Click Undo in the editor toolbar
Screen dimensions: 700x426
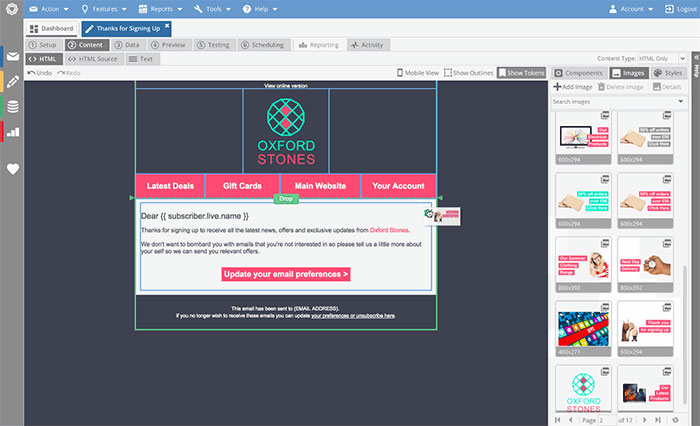click(x=39, y=73)
